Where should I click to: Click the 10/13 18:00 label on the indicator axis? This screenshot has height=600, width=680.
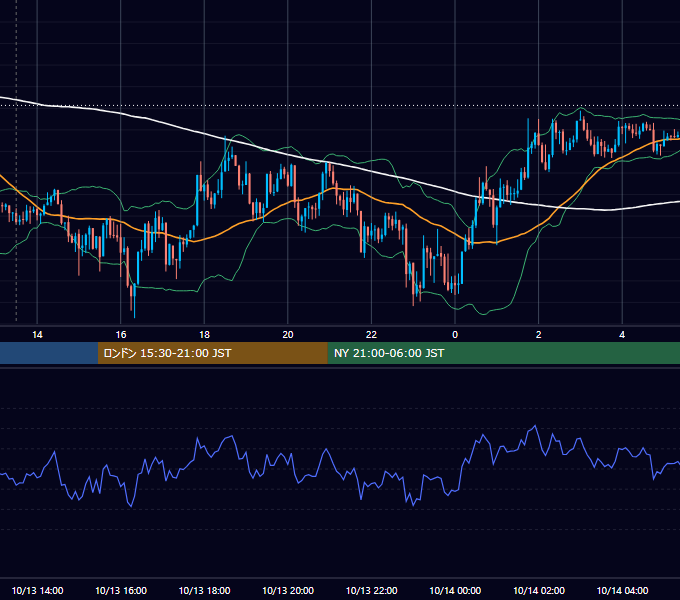tap(204, 590)
